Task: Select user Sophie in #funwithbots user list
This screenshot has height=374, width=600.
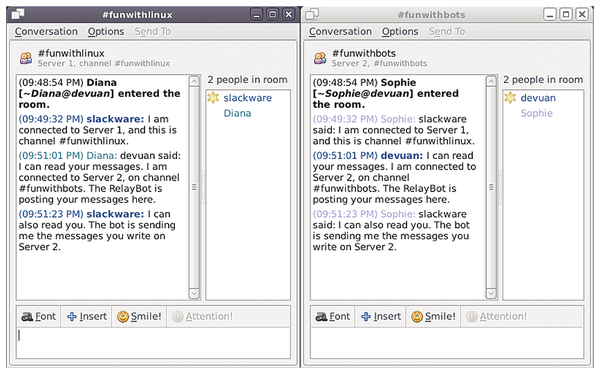Action: [536, 113]
